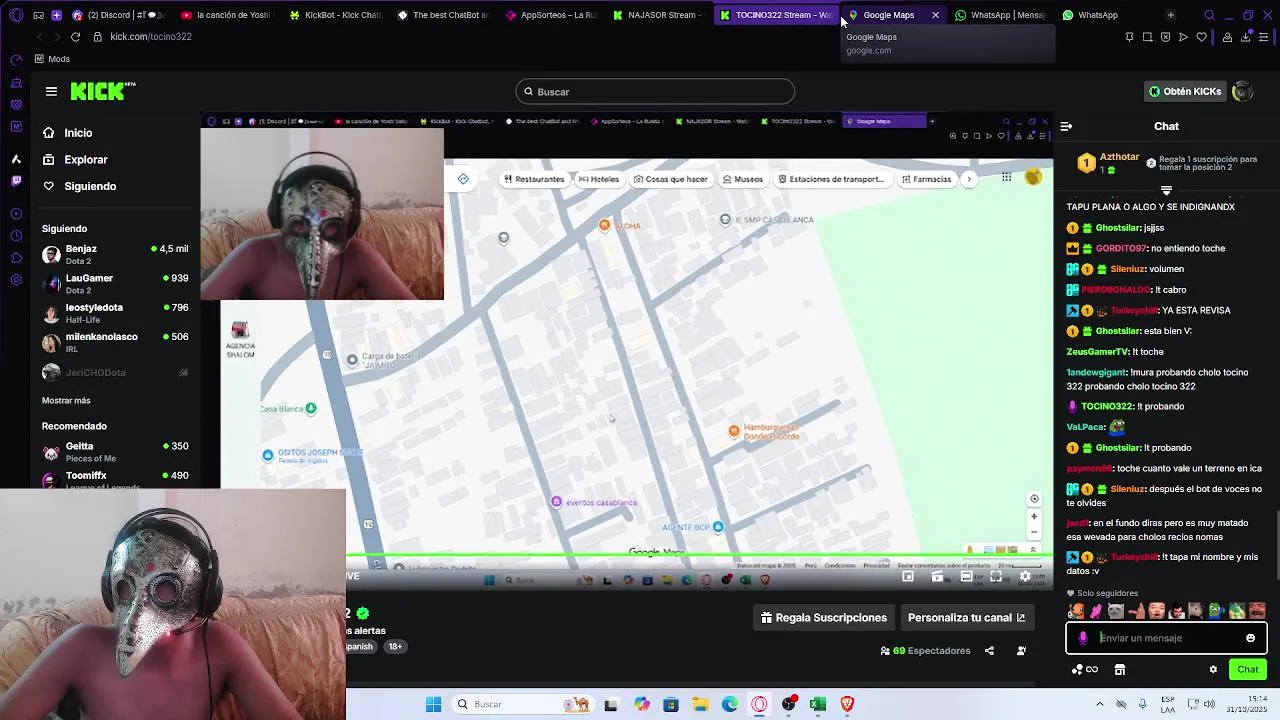1280x720 pixels.
Task: Open the user profile avatar menu
Action: pos(1243,91)
